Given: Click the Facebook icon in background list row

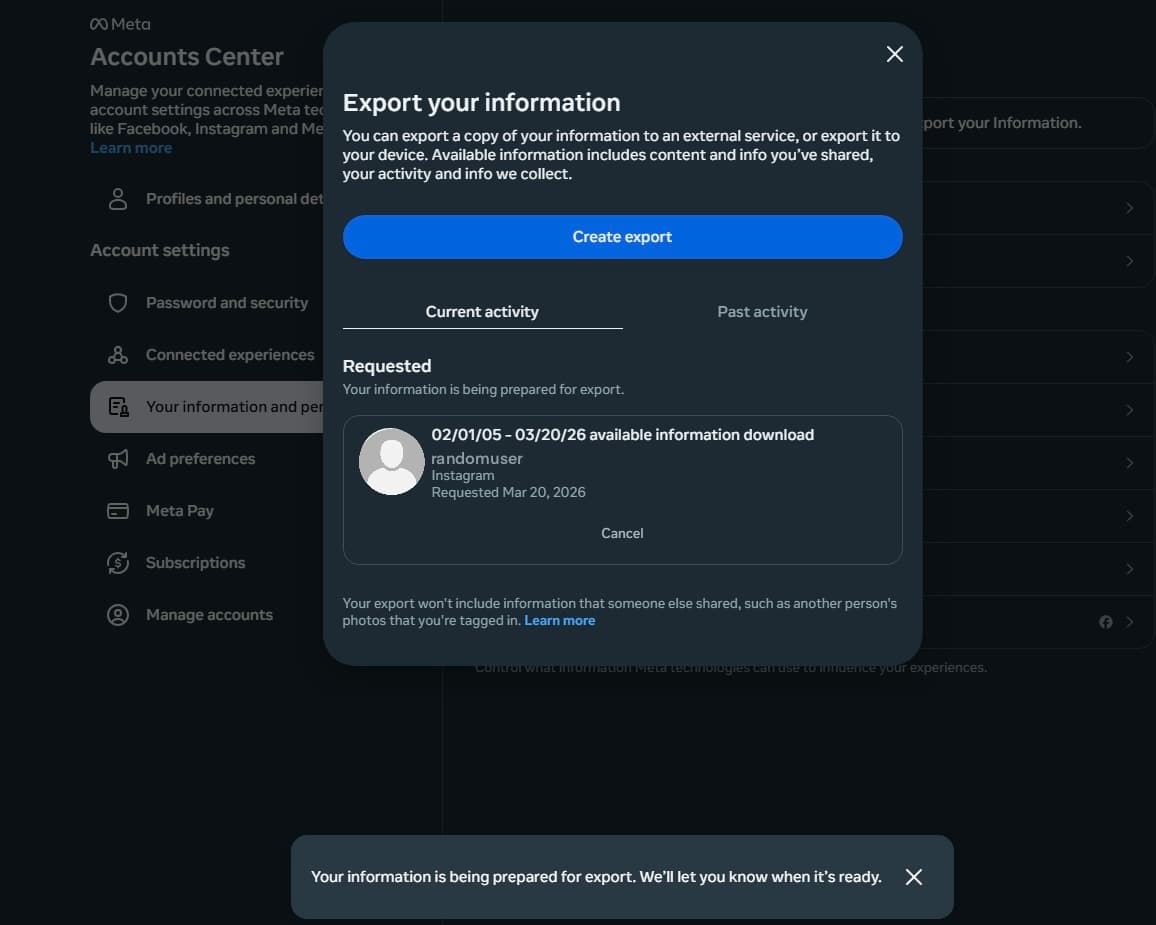Looking at the screenshot, I should [1105, 622].
